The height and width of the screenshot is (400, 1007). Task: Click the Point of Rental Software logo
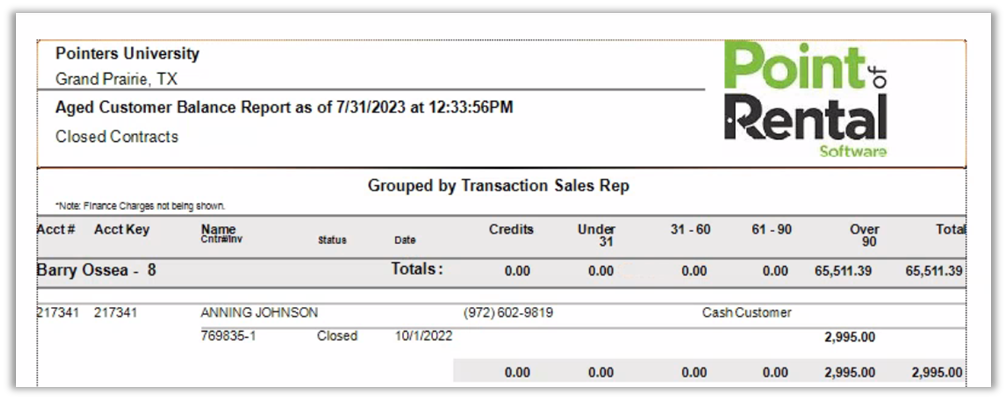805,100
